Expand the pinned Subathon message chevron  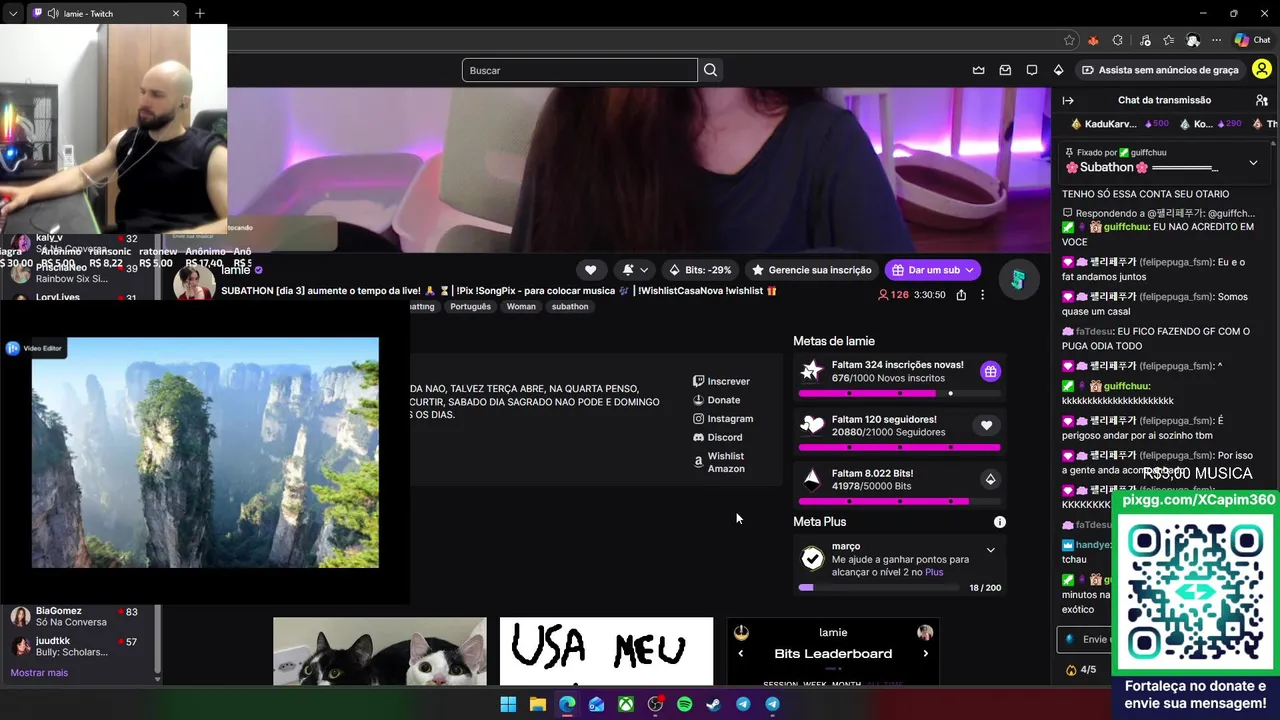click(x=1253, y=162)
